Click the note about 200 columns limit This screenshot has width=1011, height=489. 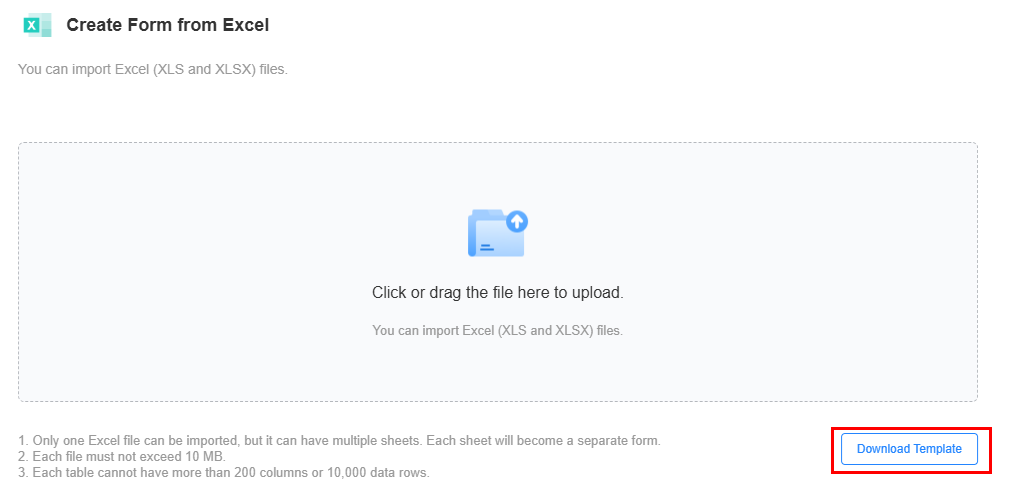tap(224, 473)
